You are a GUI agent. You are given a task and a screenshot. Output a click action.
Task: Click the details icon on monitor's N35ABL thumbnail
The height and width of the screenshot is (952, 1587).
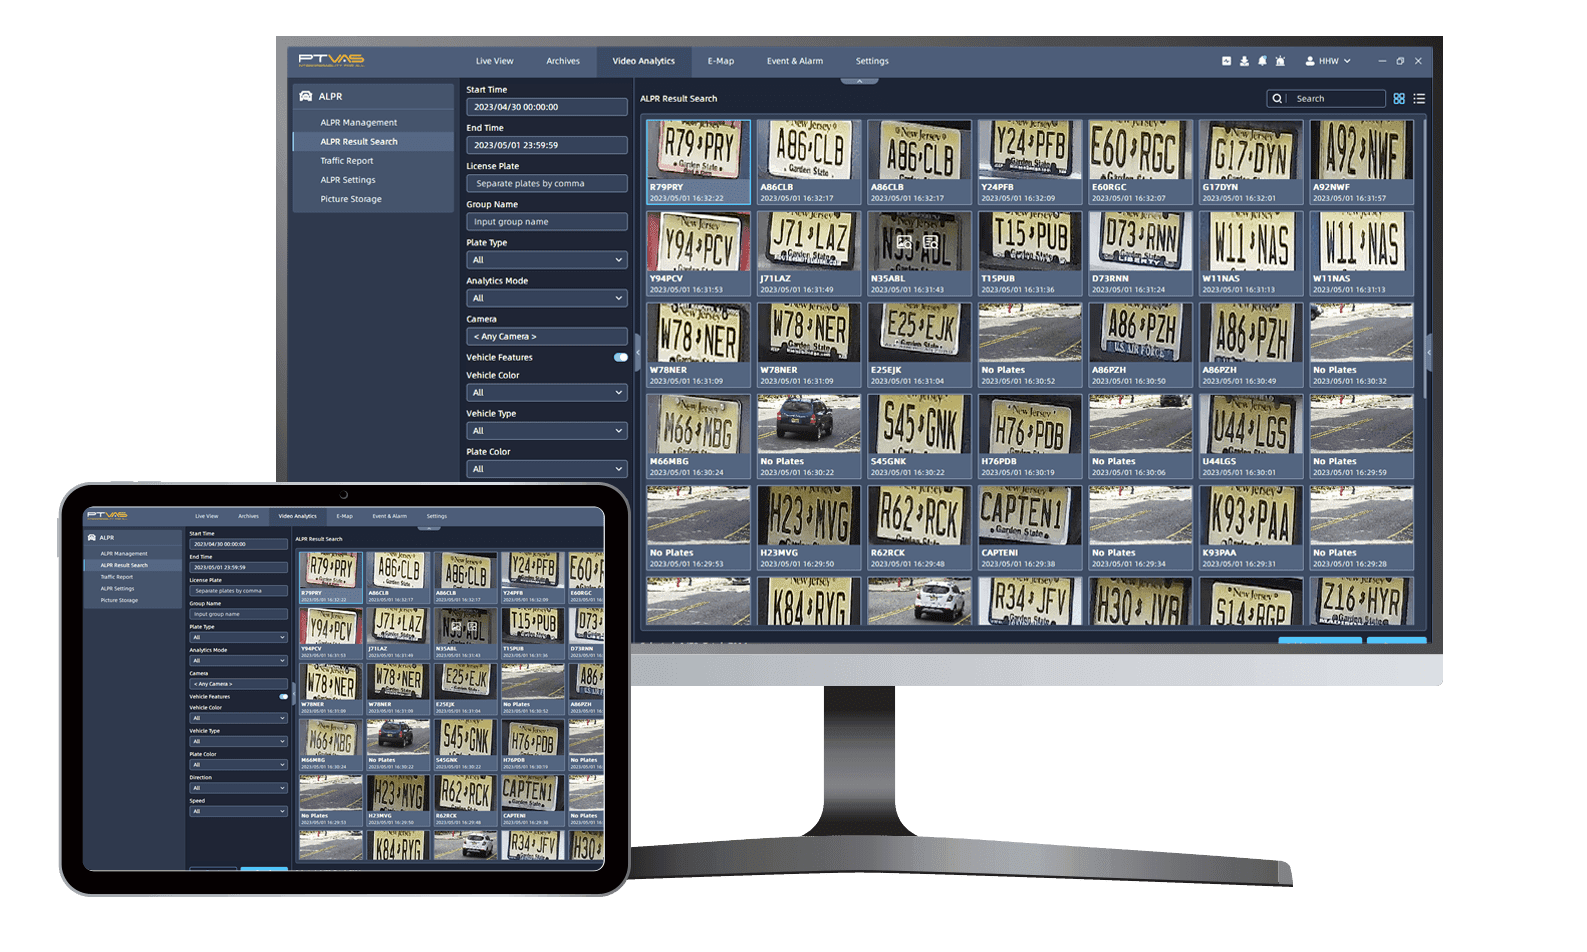[930, 242]
